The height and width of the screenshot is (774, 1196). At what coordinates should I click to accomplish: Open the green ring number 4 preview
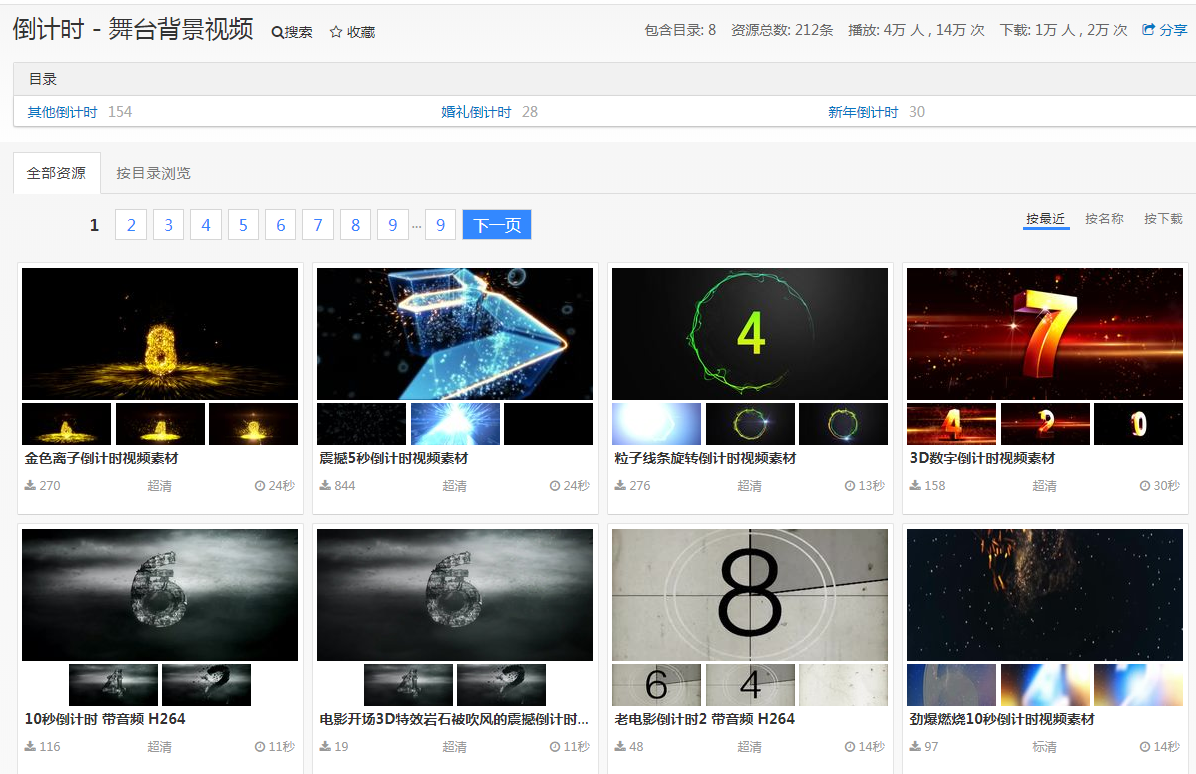tap(750, 333)
